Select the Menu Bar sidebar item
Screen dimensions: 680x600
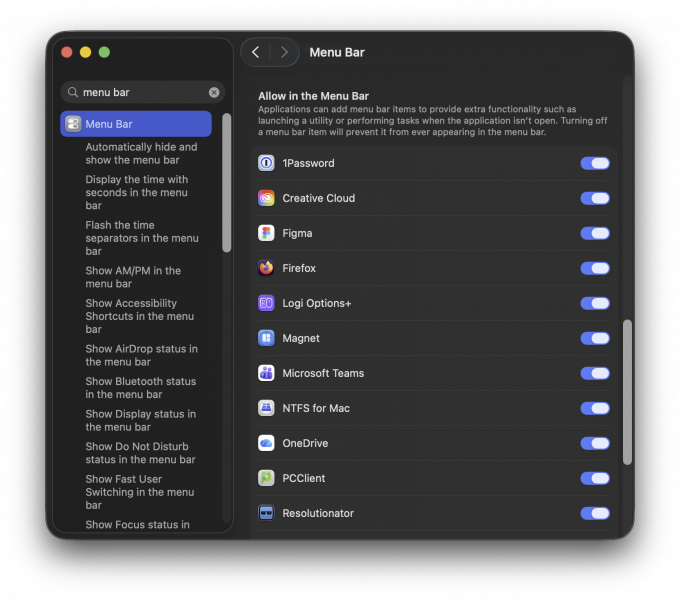pos(136,124)
